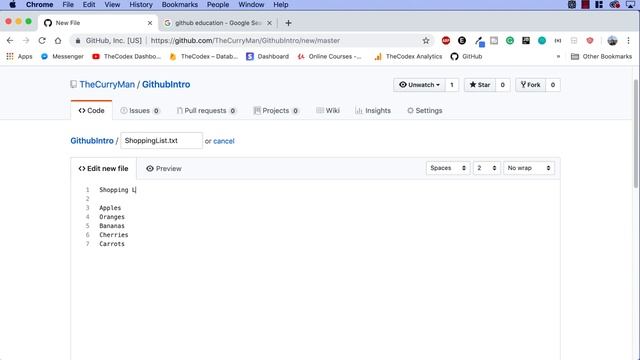The height and width of the screenshot is (360, 640).
Task: Close the github education search tab
Action: pyautogui.click(x=269, y=23)
